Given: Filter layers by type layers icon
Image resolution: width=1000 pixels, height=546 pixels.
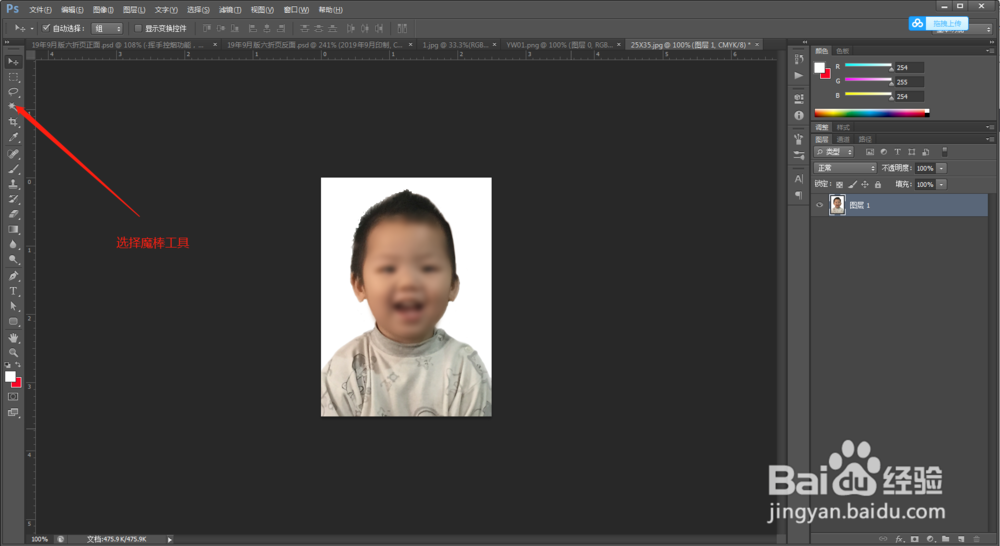Looking at the screenshot, I should (897, 152).
